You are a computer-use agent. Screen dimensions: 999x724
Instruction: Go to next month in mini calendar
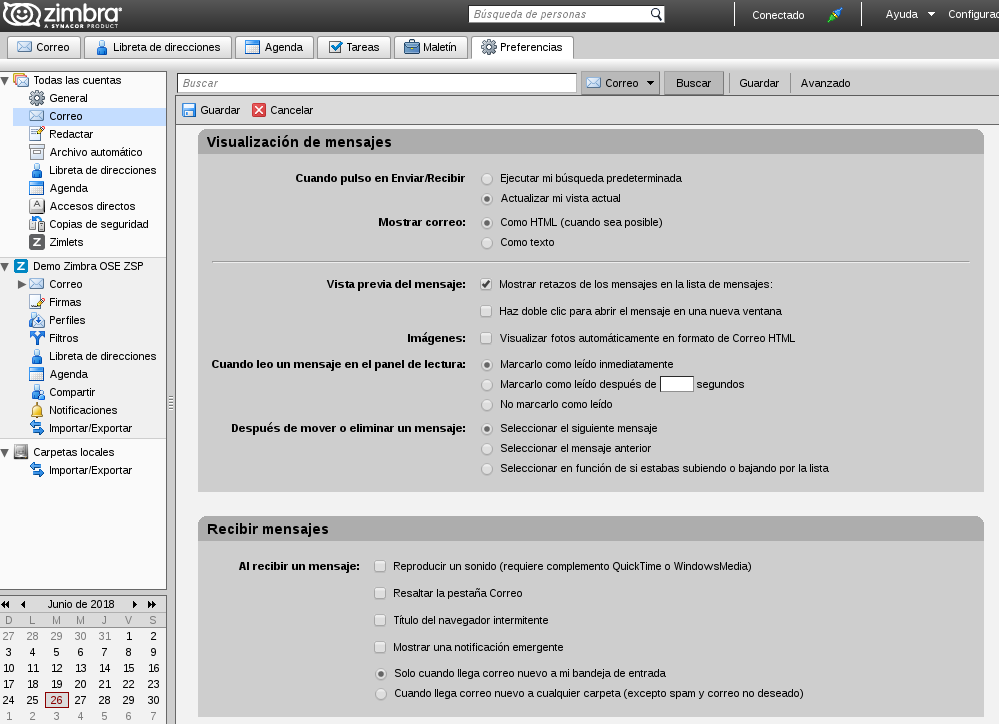(134, 604)
